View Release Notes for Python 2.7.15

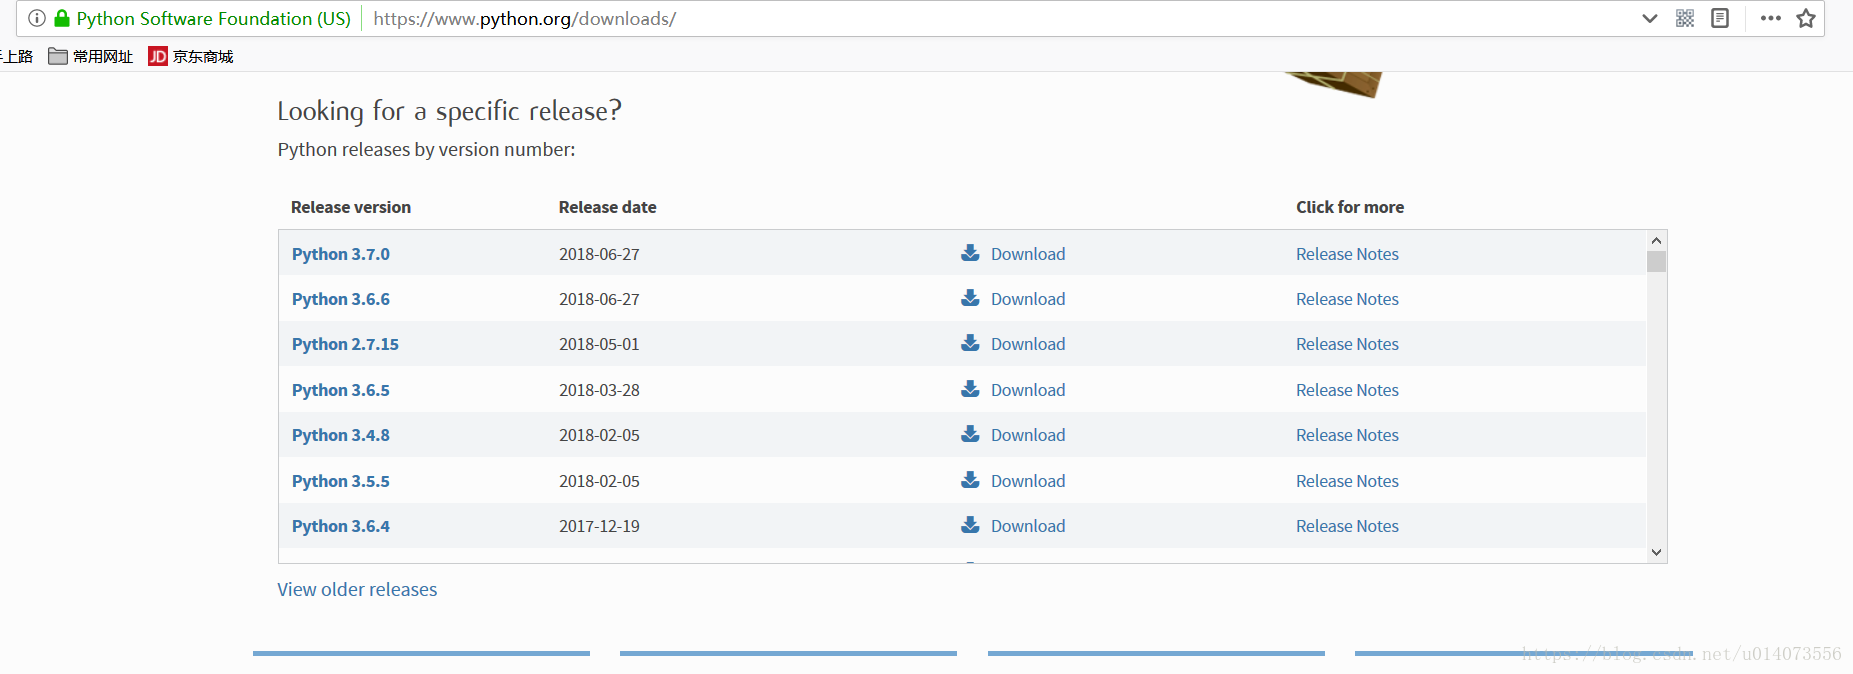pyautogui.click(x=1347, y=344)
